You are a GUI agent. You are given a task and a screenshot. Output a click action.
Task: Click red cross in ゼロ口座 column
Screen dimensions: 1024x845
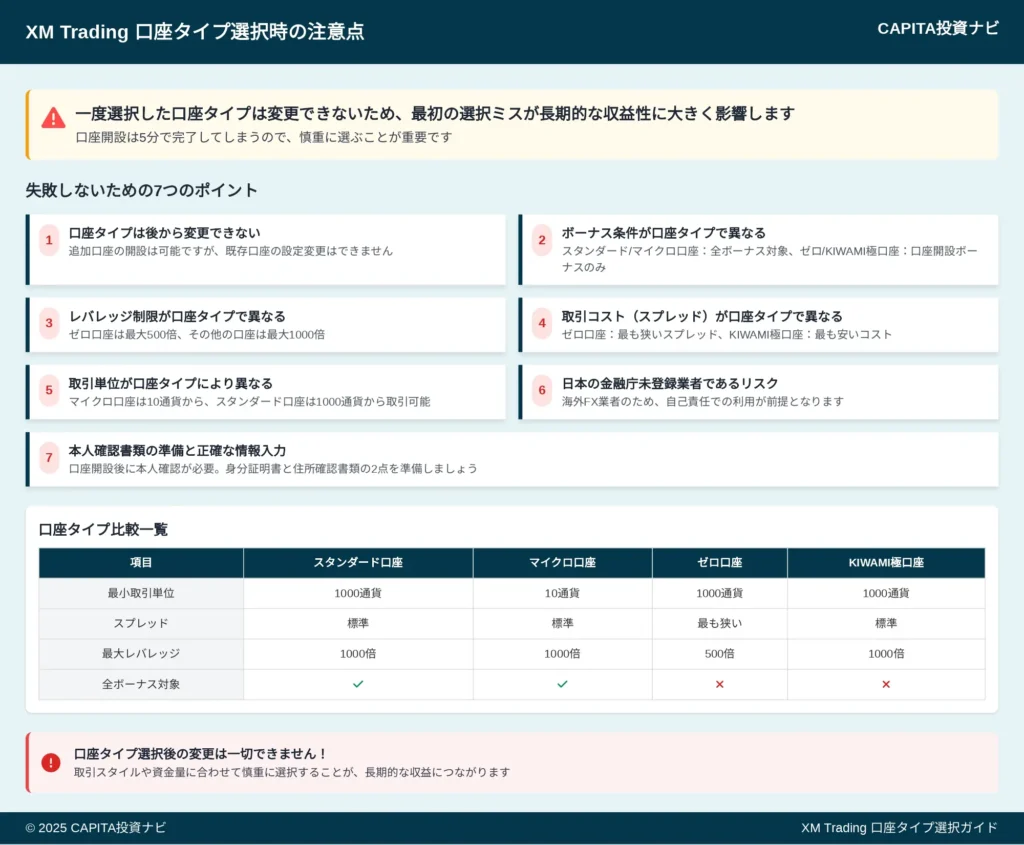click(720, 684)
